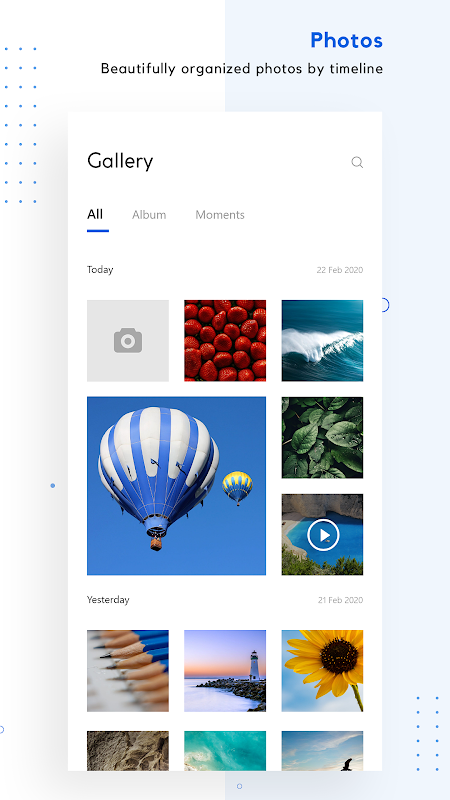Click the 'Beautifully organized photos by timeline' caption
The height and width of the screenshot is (800, 450).
[x=242, y=68]
